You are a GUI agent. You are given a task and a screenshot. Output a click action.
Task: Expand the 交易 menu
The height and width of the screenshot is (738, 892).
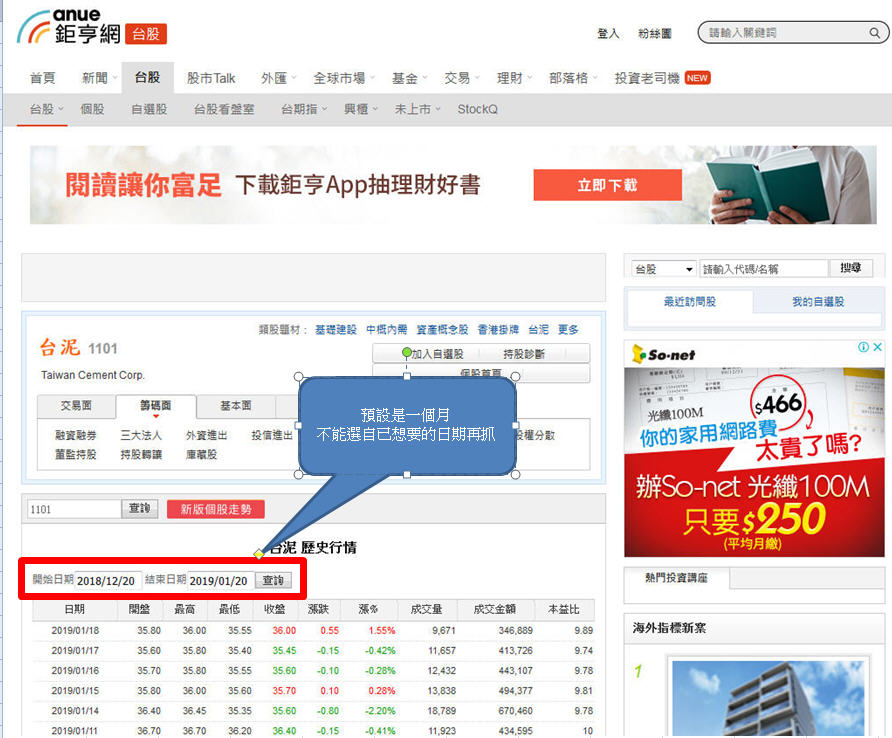click(461, 78)
